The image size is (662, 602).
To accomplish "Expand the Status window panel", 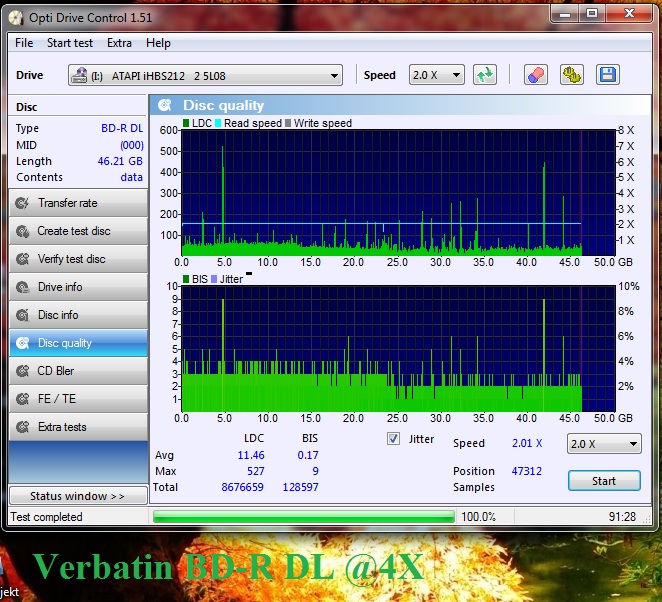I will (78, 496).
